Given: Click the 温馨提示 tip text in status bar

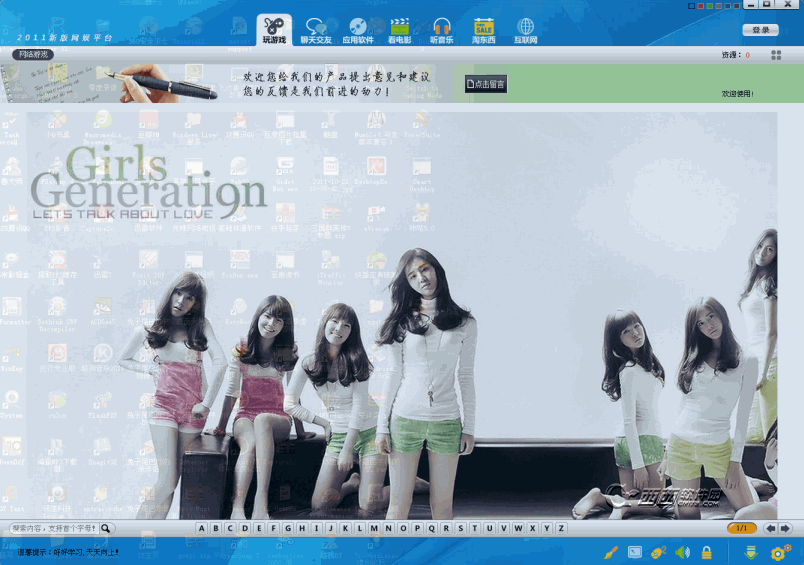Looking at the screenshot, I should coord(68,552).
